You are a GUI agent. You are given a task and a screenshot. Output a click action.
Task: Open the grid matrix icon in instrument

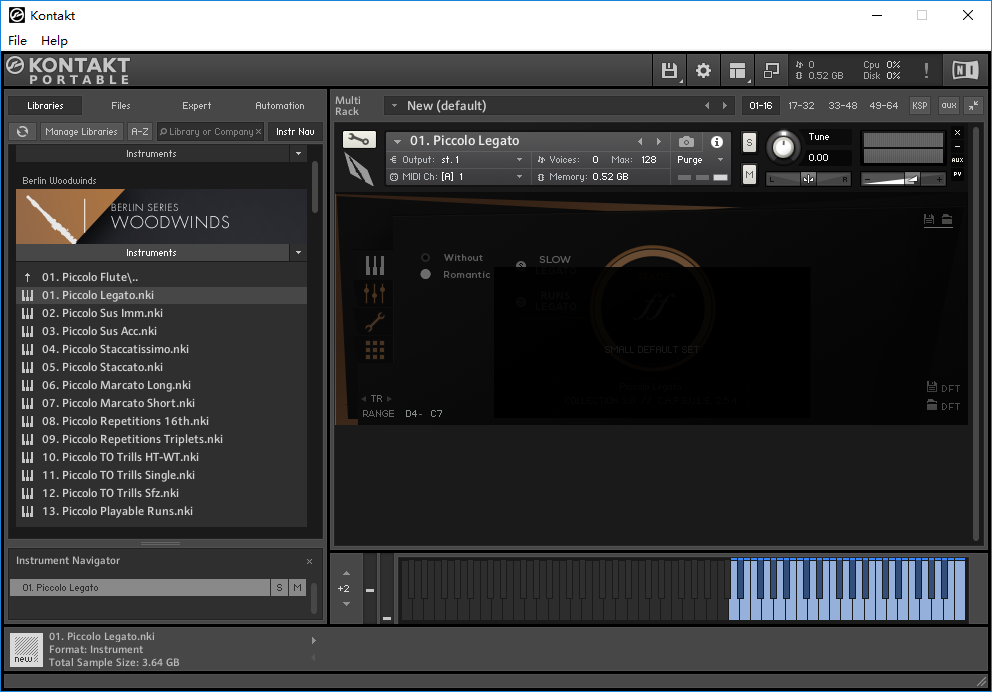375,350
